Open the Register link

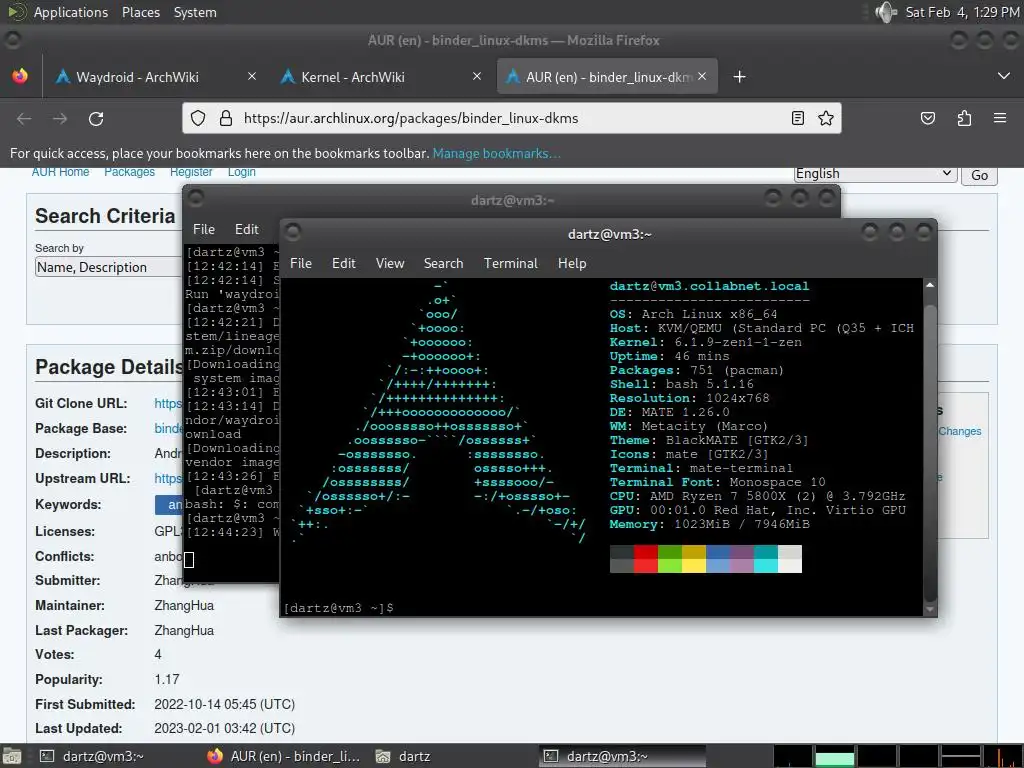coord(191,172)
